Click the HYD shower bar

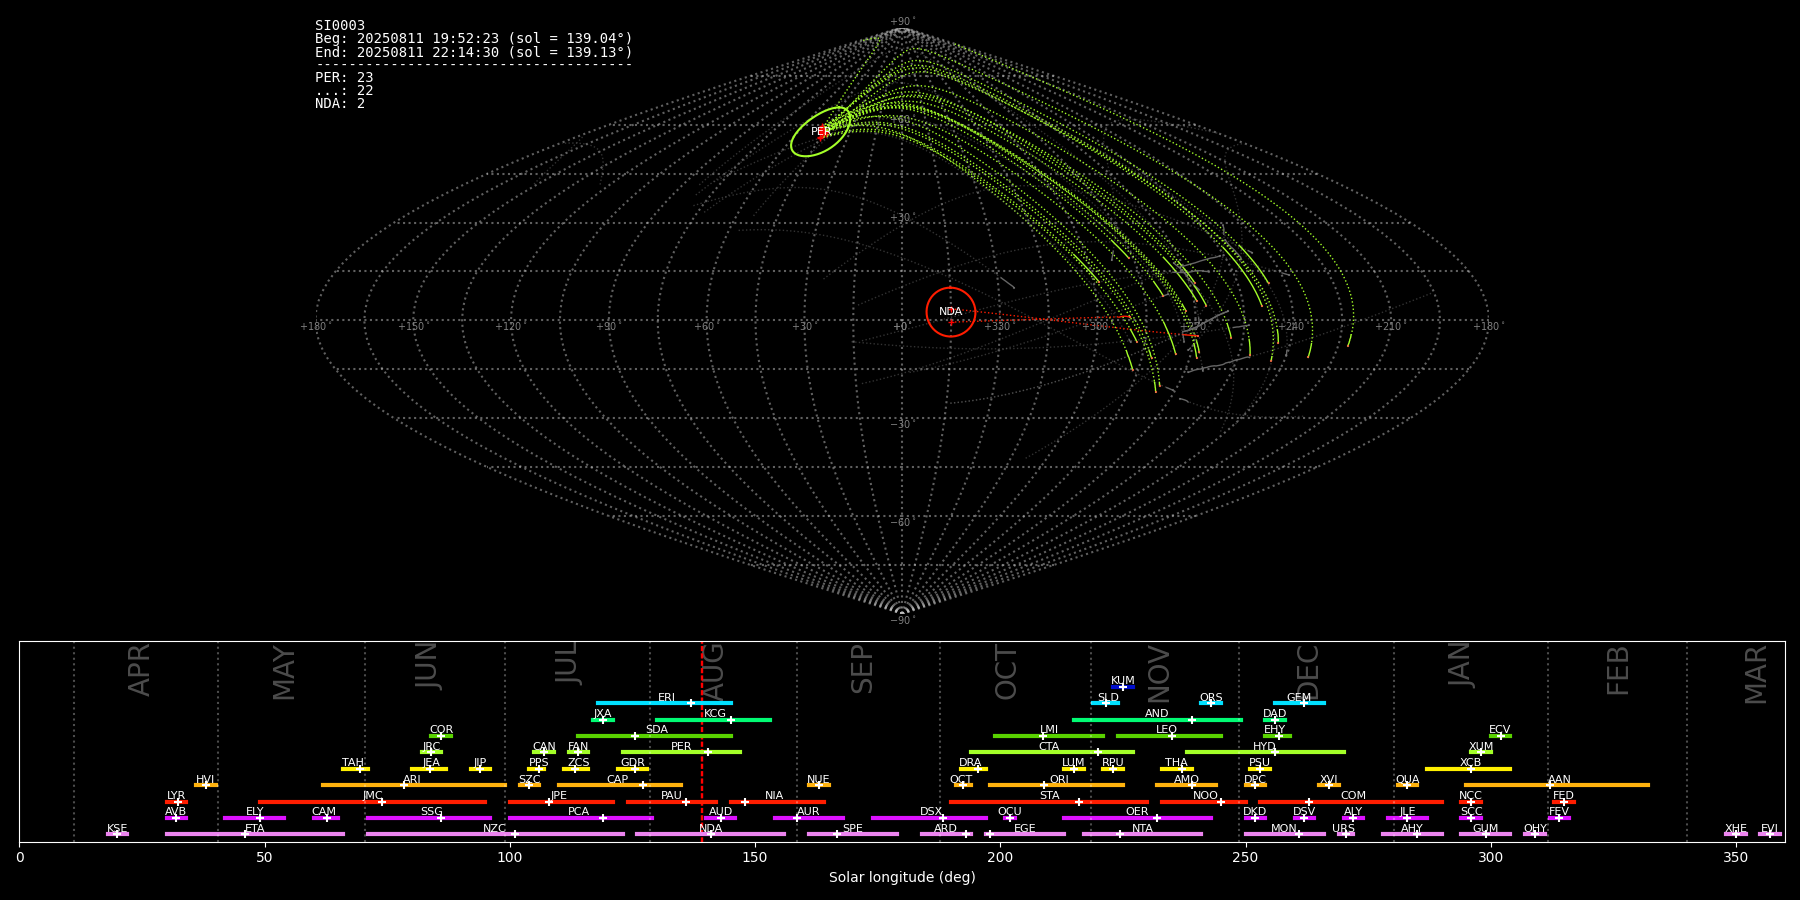click(1265, 752)
